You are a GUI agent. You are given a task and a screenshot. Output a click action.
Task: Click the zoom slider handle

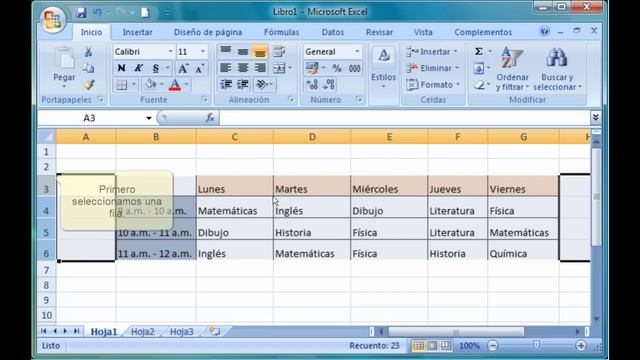coord(536,345)
